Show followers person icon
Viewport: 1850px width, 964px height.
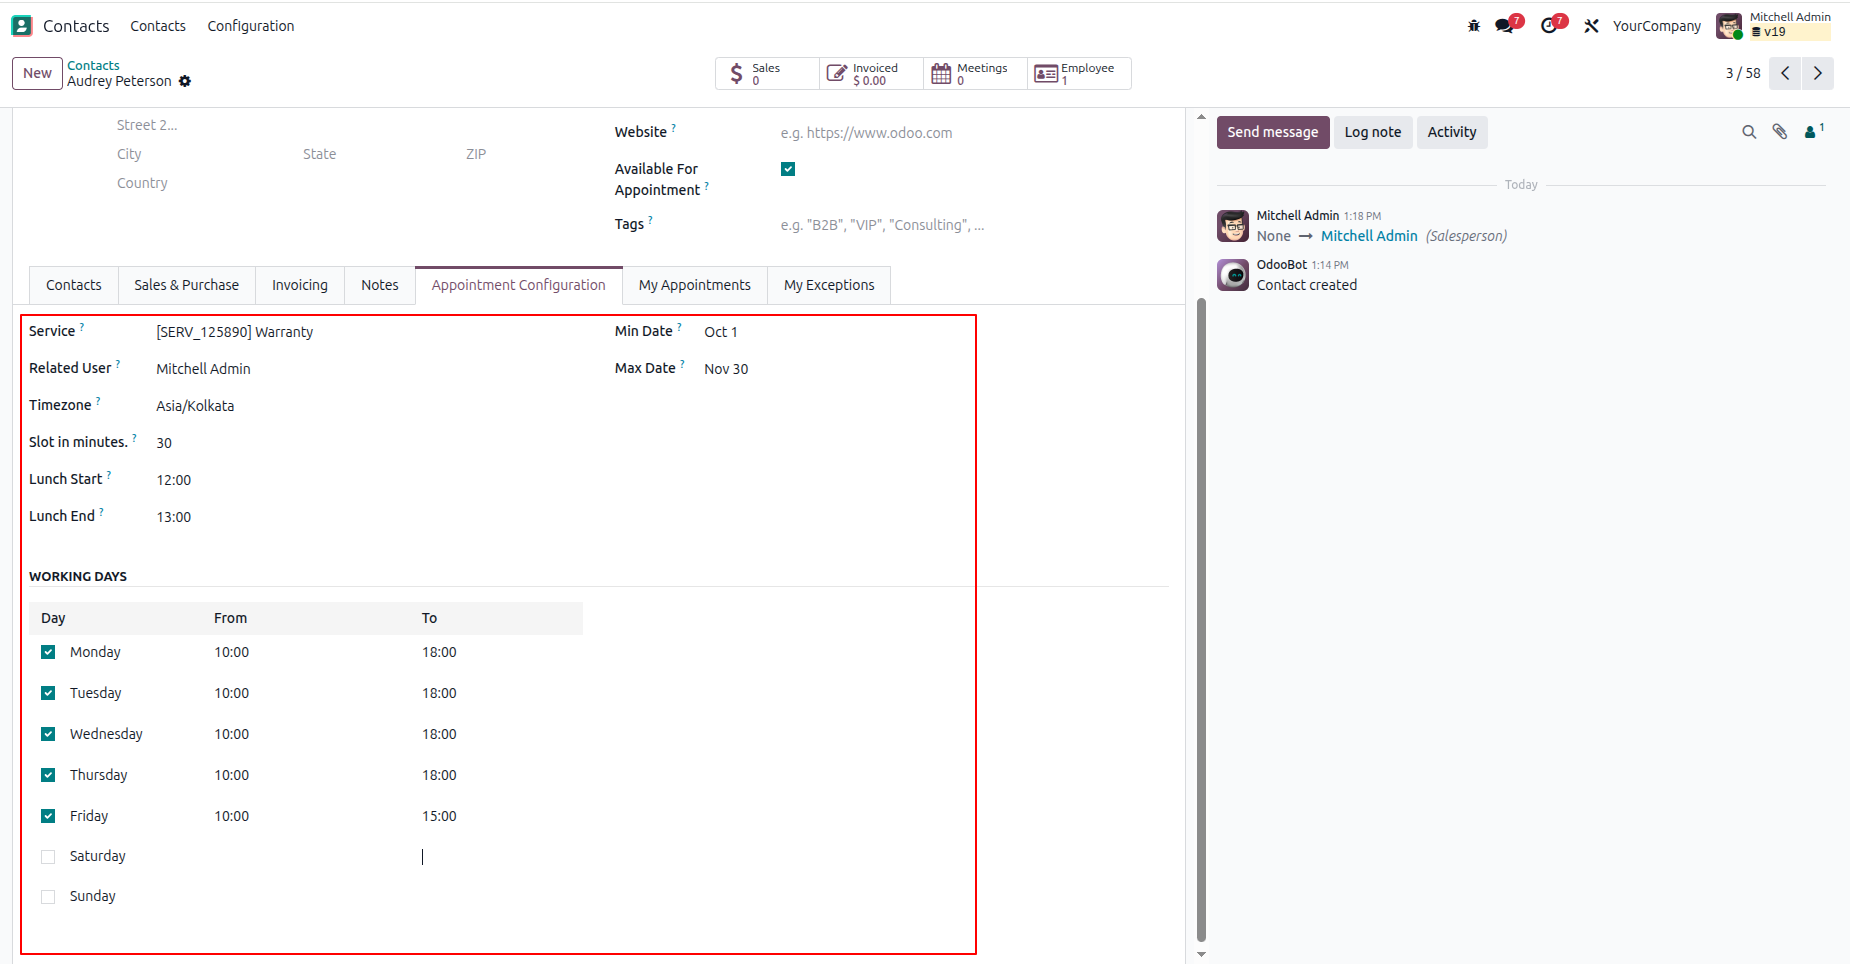click(1814, 131)
